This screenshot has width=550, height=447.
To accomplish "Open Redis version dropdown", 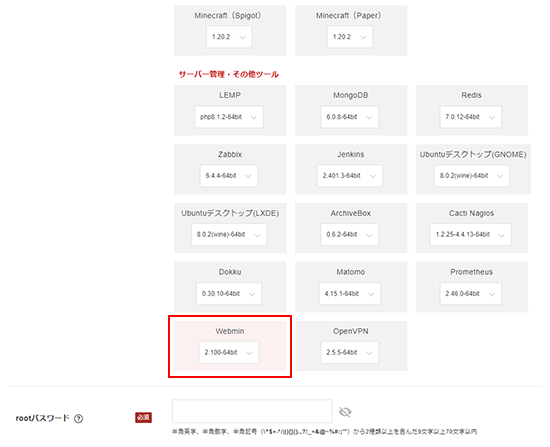I will (471, 117).
